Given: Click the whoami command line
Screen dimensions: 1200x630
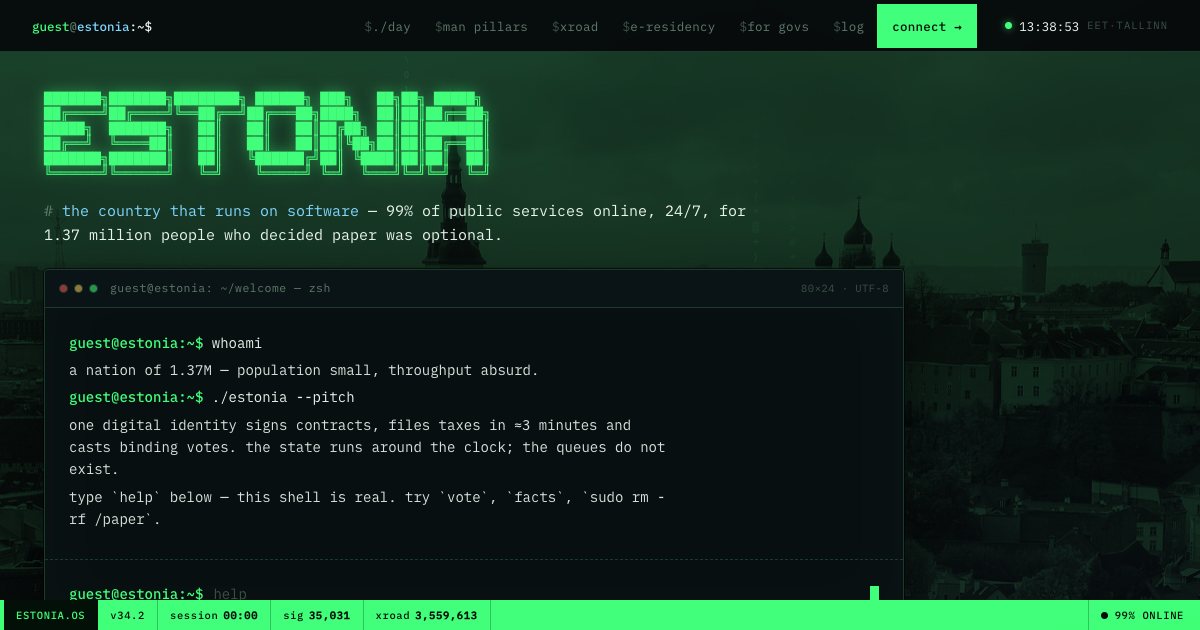Looking at the screenshot, I should 165,343.
